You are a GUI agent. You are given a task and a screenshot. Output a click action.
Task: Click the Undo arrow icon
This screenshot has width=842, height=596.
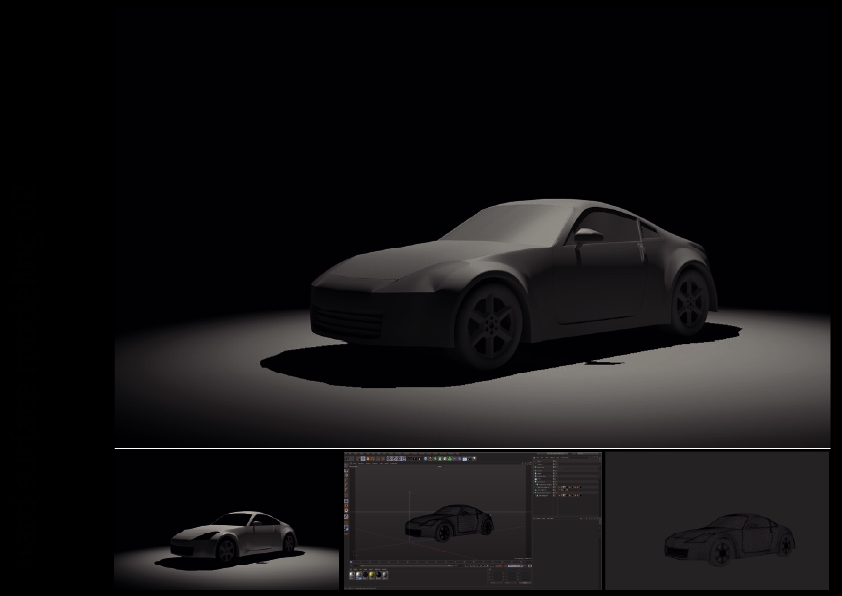point(346,459)
